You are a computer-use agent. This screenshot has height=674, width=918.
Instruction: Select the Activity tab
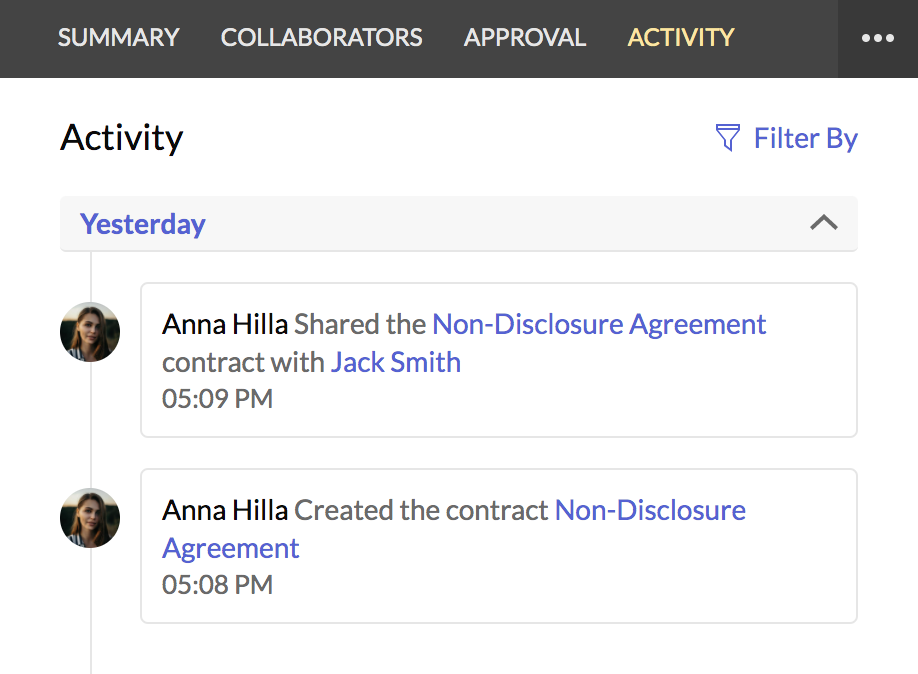(681, 37)
